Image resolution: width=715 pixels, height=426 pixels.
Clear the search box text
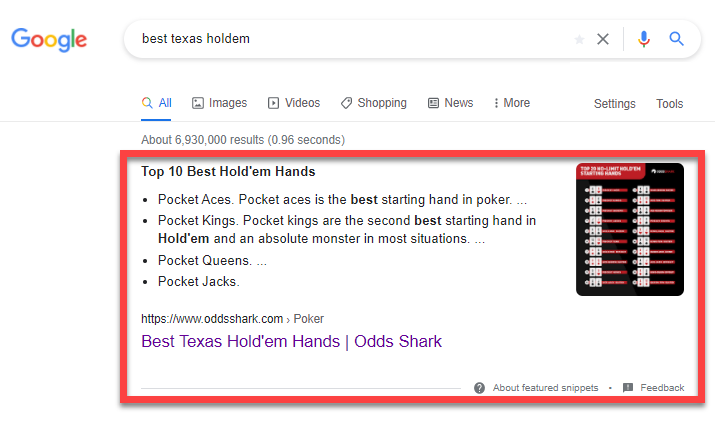pos(603,39)
